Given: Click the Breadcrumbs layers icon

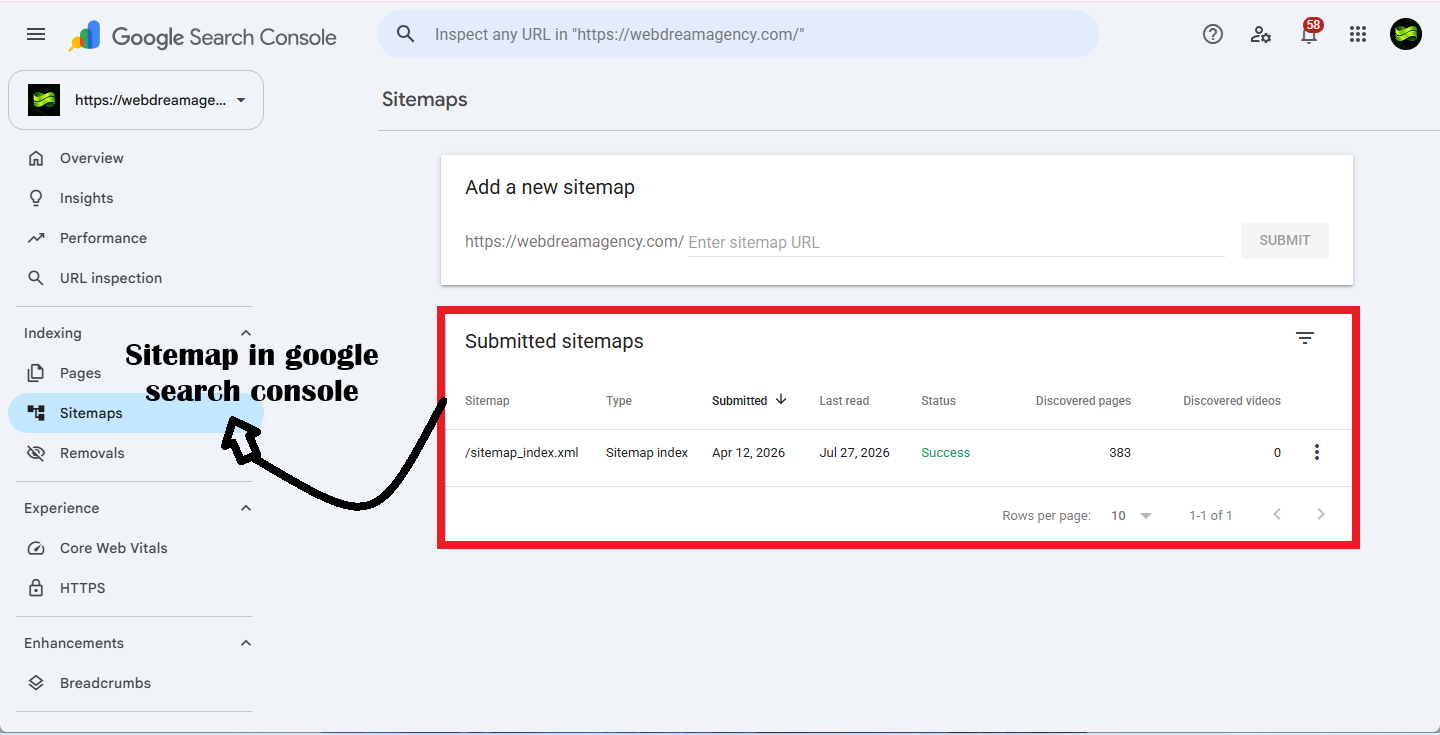Looking at the screenshot, I should pos(36,683).
